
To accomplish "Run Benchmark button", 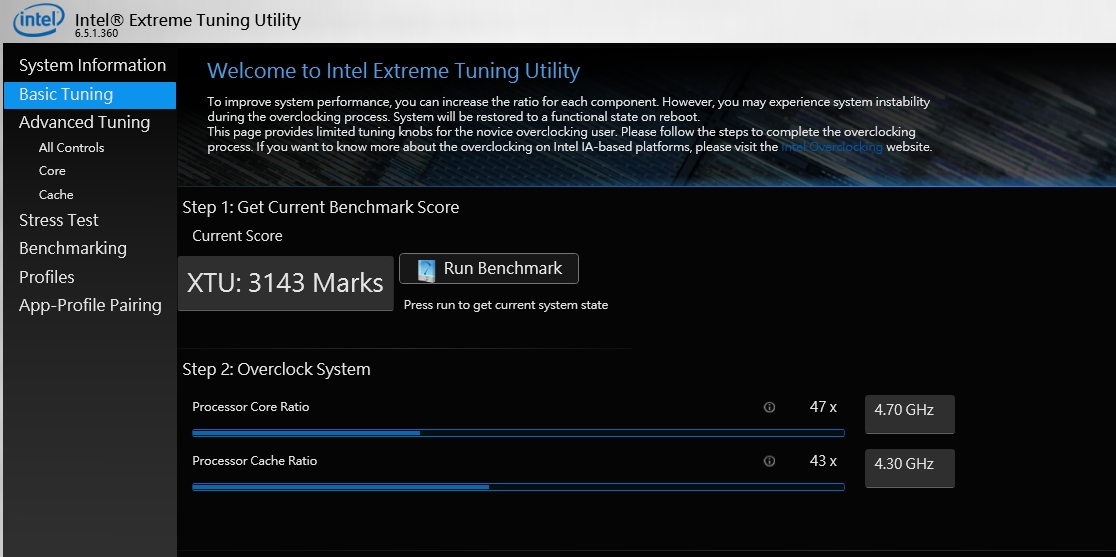I will click(x=489, y=269).
